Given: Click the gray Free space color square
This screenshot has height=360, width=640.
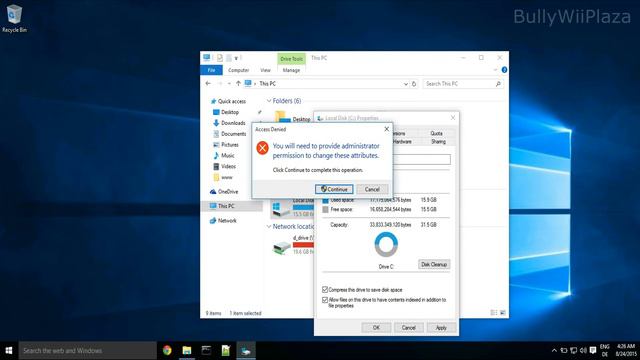Looking at the screenshot, I should coord(325,209).
